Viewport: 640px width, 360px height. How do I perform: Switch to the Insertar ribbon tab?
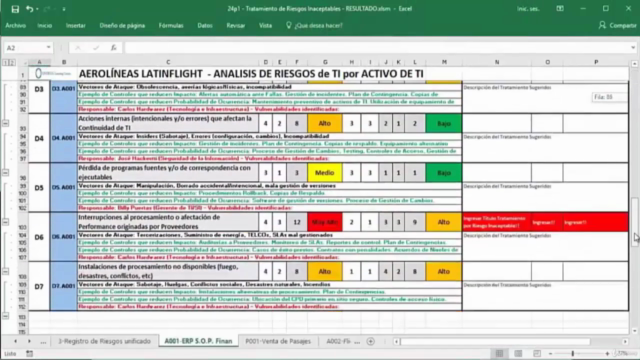pos(76,25)
